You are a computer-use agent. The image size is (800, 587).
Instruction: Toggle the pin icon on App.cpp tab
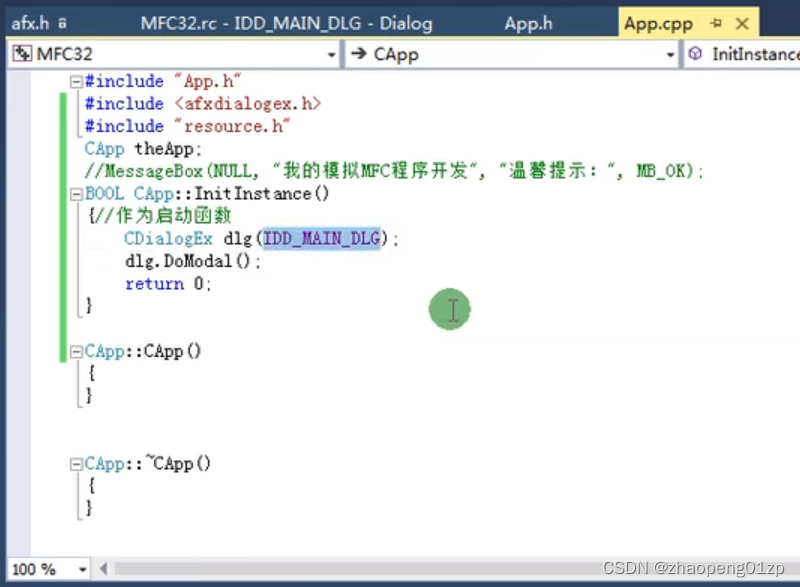tap(716, 23)
